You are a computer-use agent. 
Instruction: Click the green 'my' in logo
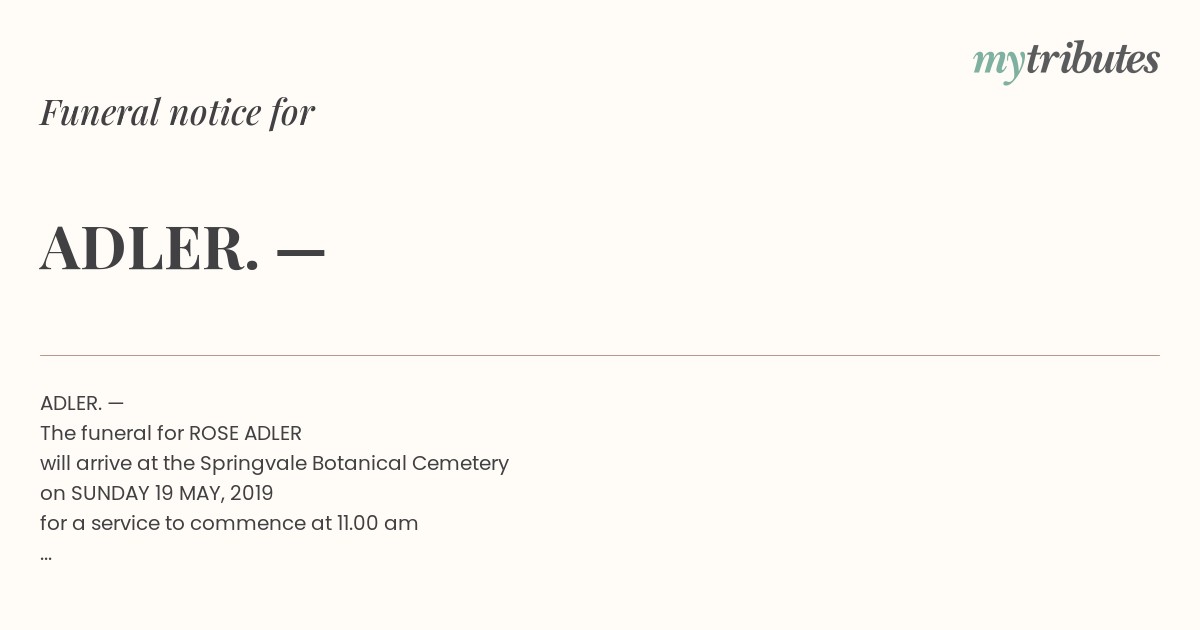[x=998, y=64]
